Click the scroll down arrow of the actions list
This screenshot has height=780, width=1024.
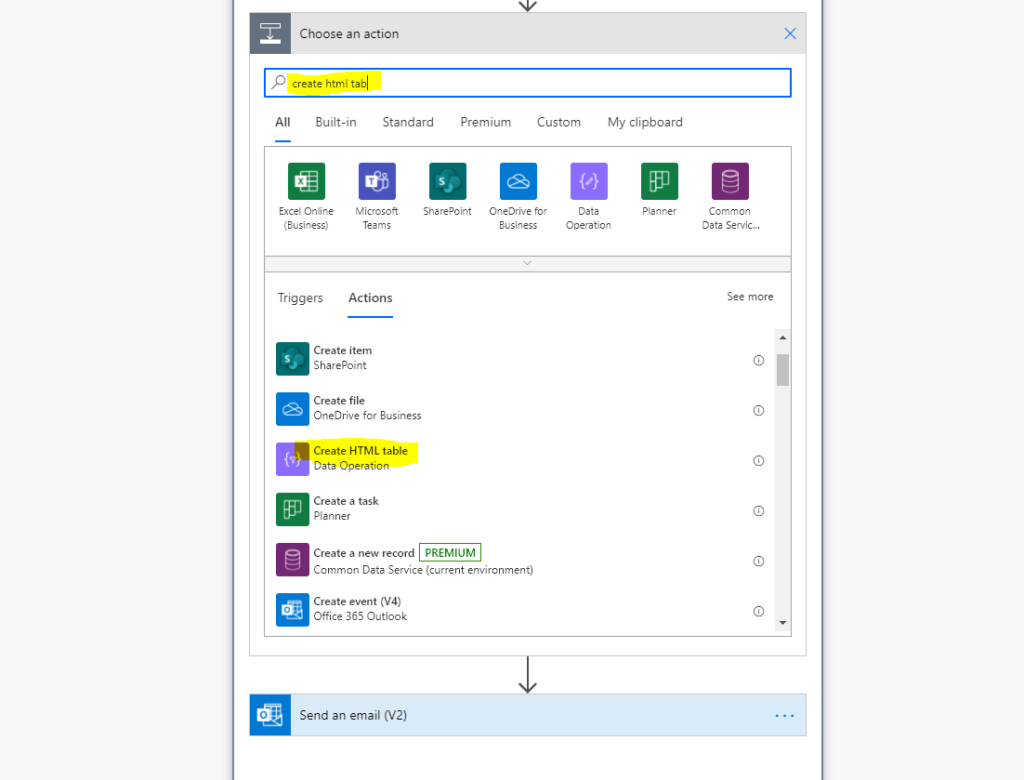coord(782,623)
